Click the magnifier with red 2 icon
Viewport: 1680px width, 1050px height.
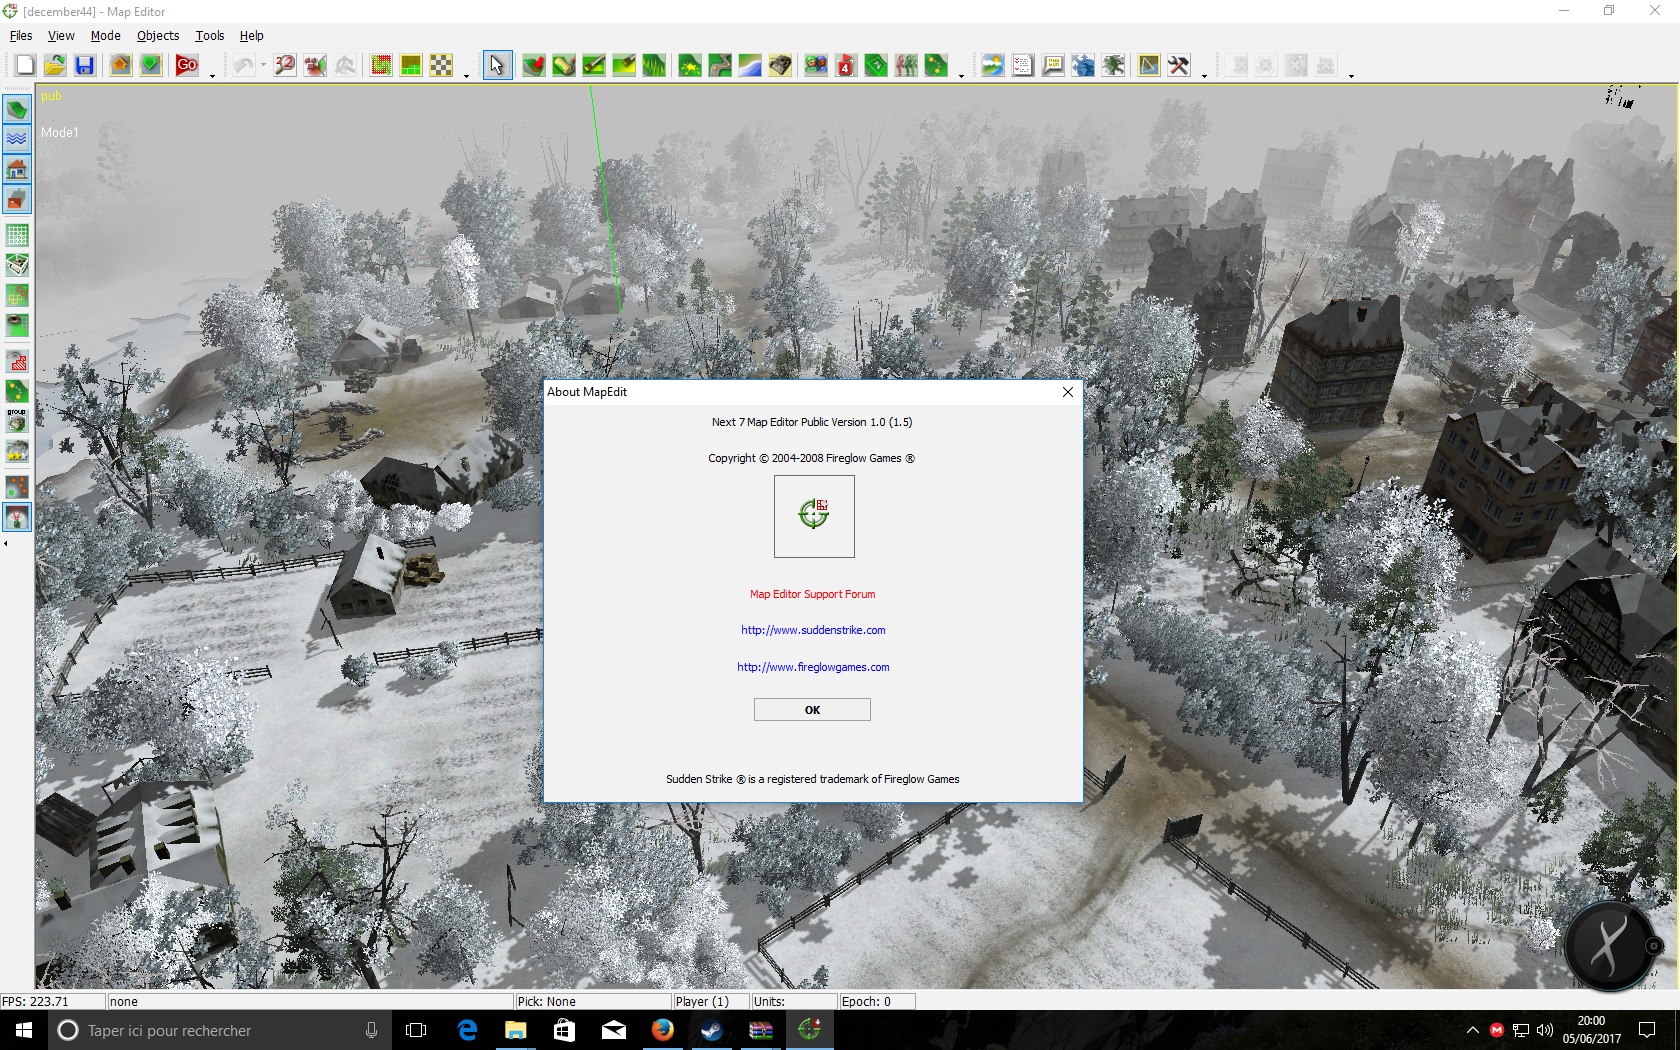tap(285, 66)
